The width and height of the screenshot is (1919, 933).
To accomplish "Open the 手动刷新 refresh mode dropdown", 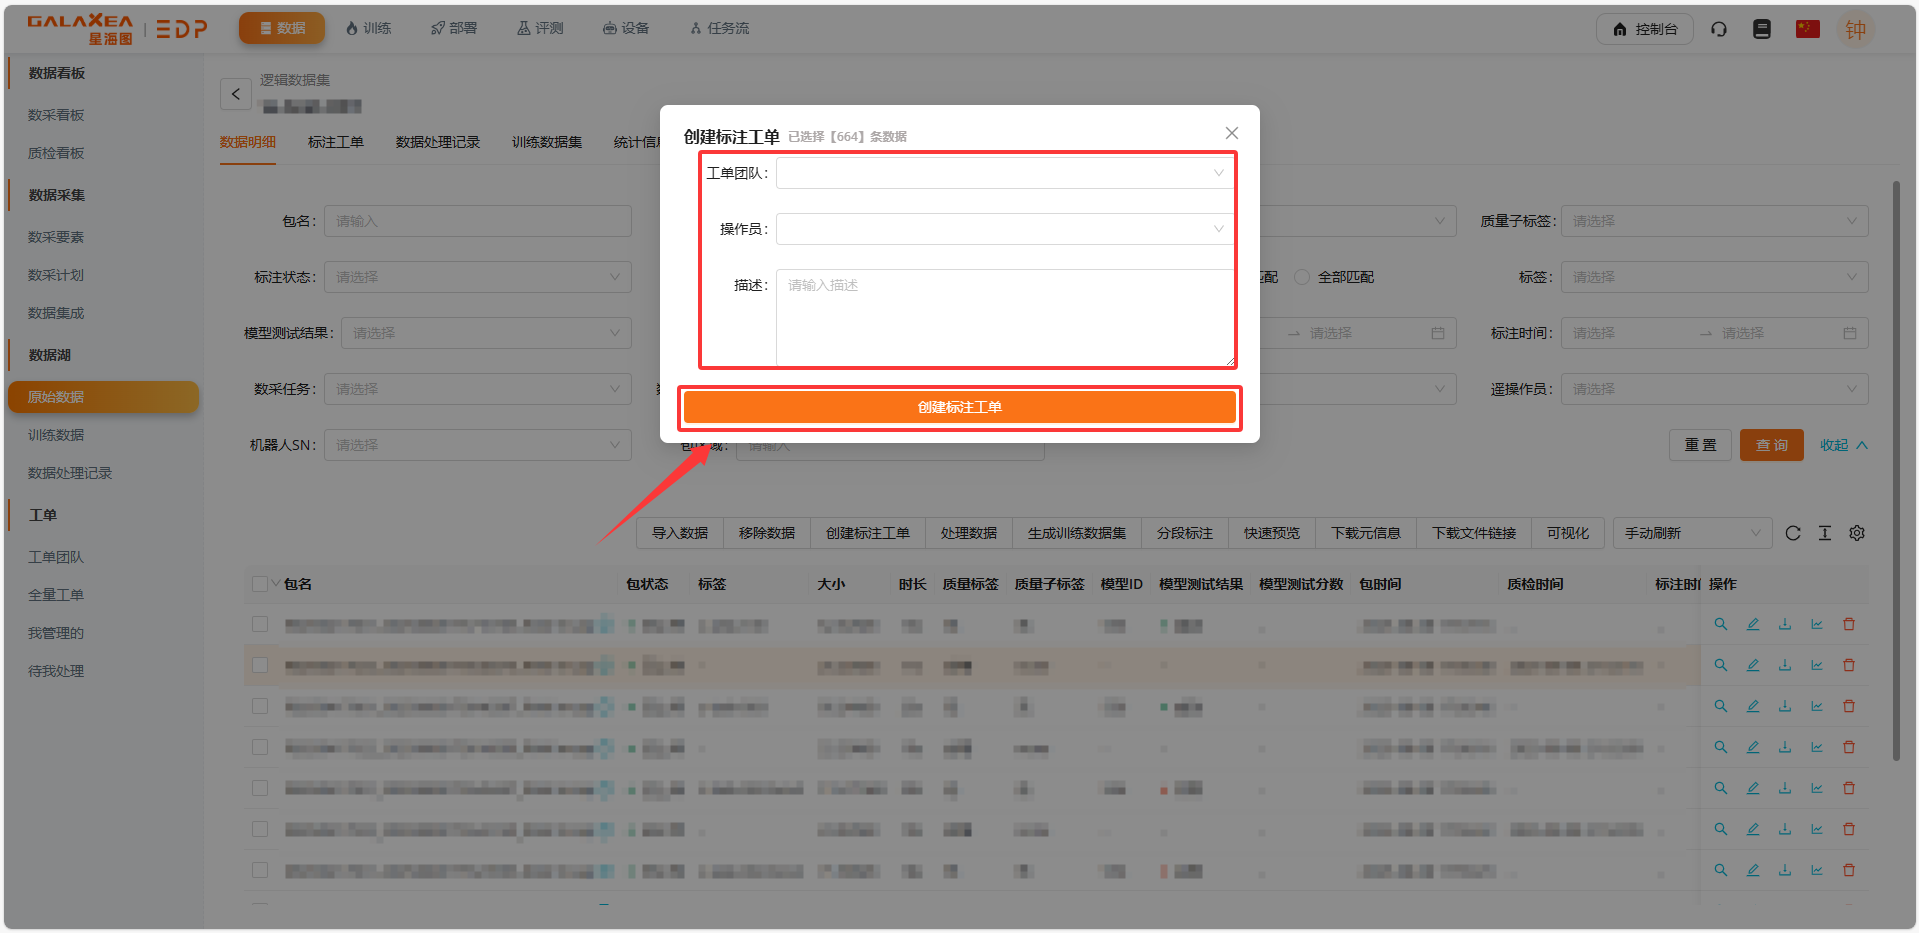I will pos(1691,533).
